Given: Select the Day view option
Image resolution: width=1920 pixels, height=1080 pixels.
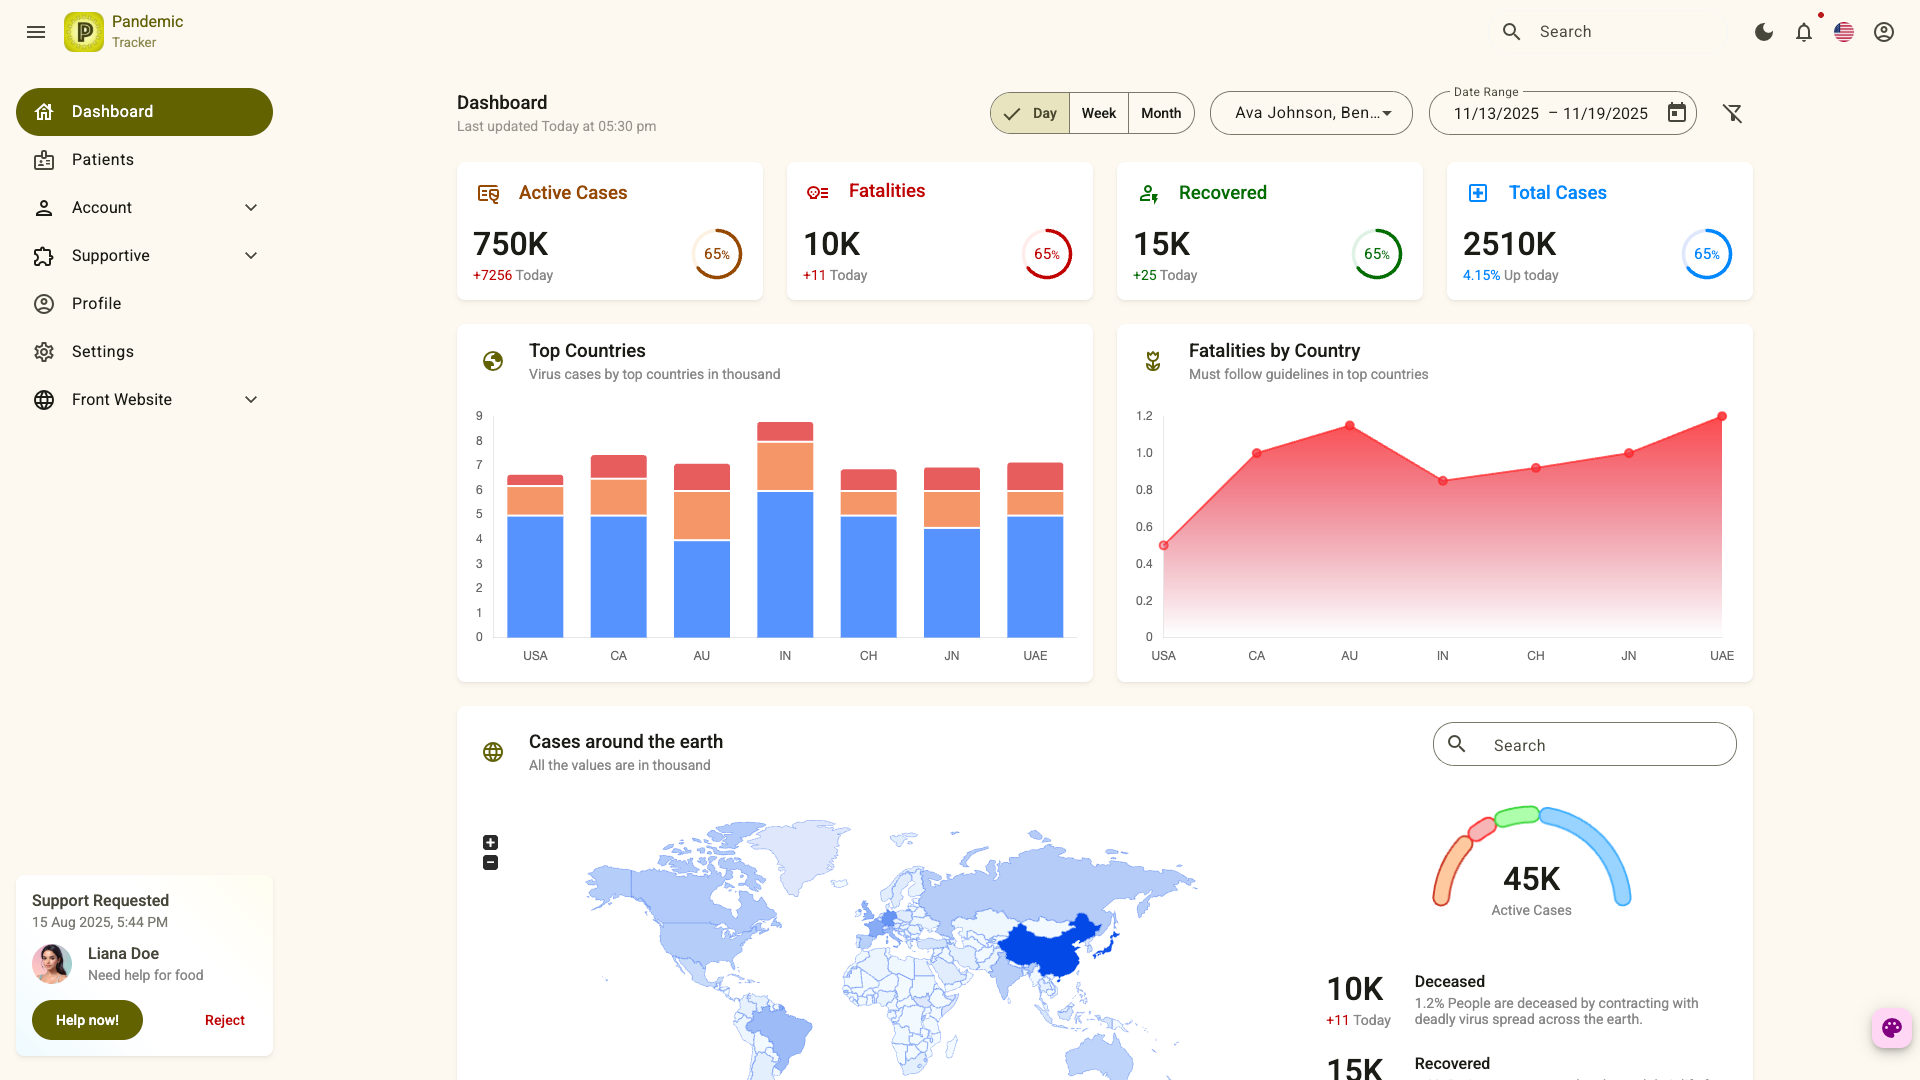Looking at the screenshot, I should click(x=1030, y=113).
